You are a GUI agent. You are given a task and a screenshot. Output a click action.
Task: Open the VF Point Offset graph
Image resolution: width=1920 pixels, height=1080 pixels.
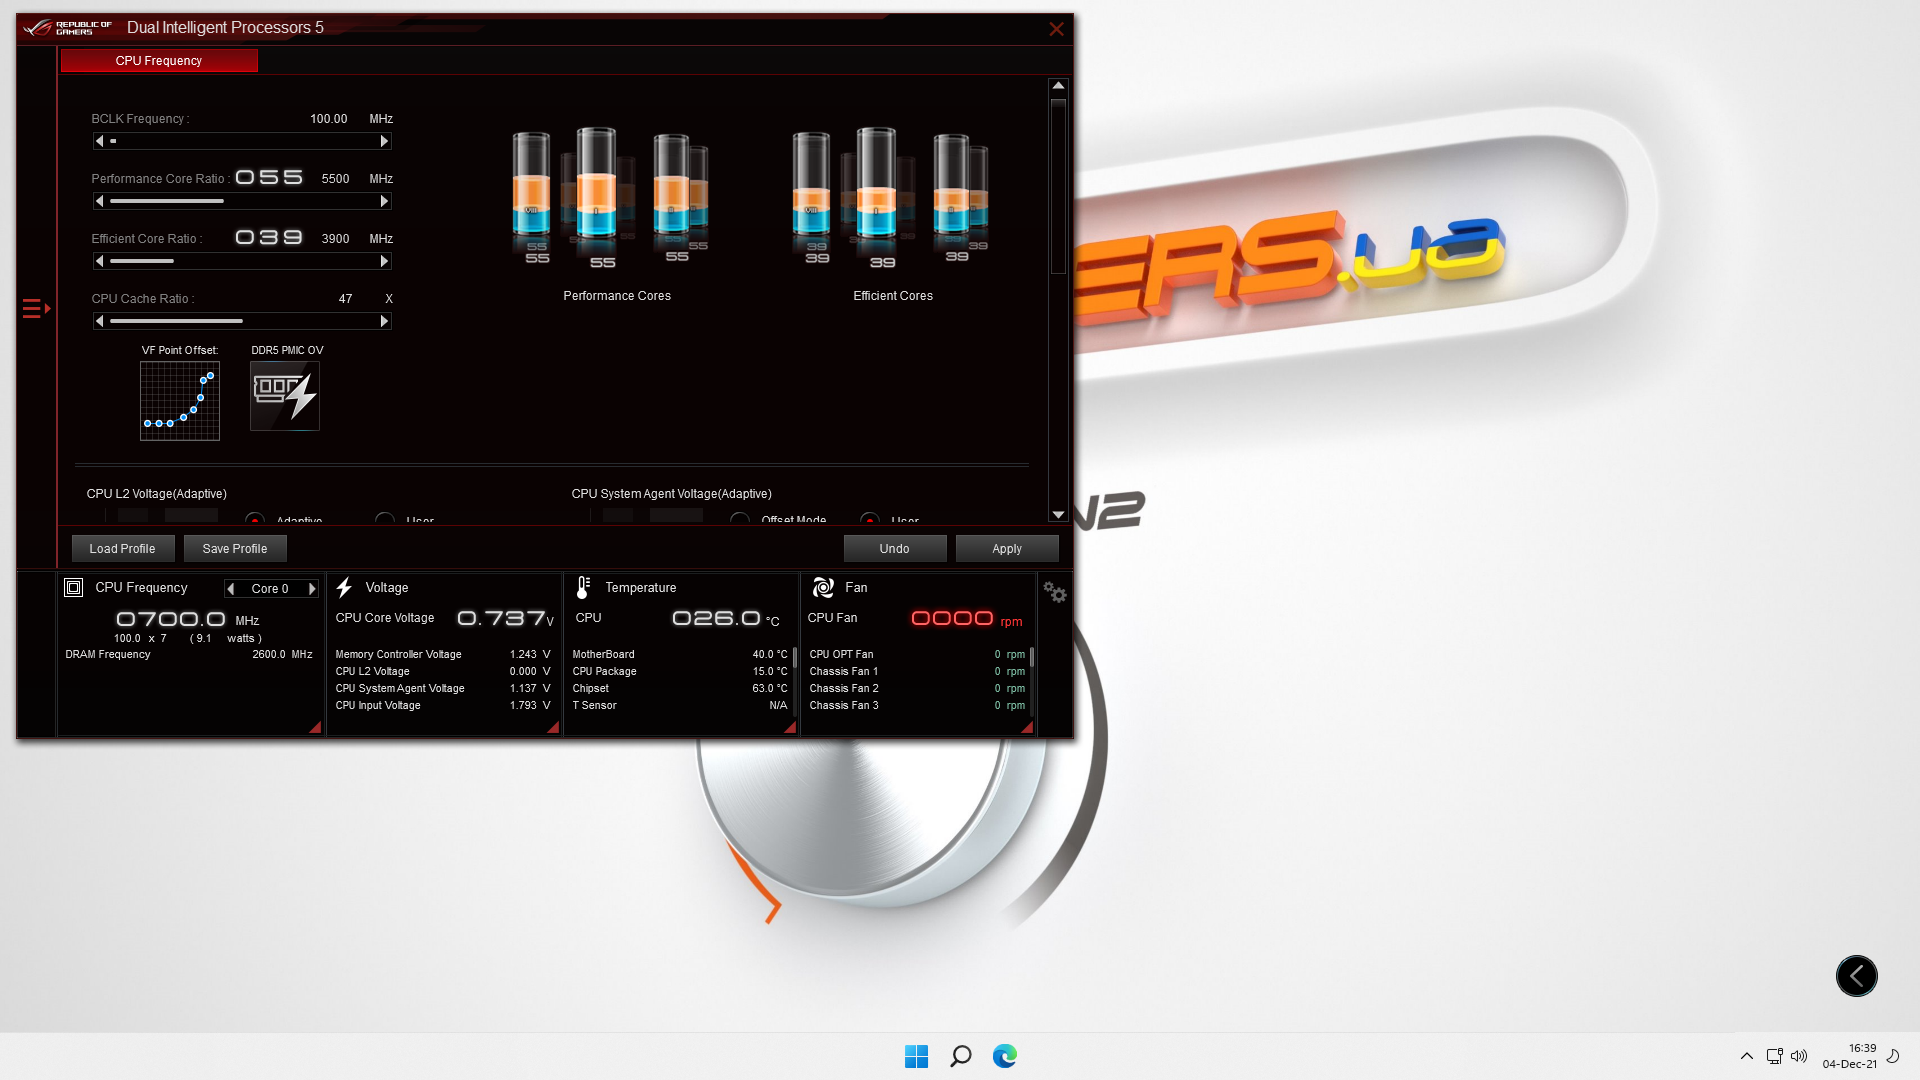coord(180,400)
